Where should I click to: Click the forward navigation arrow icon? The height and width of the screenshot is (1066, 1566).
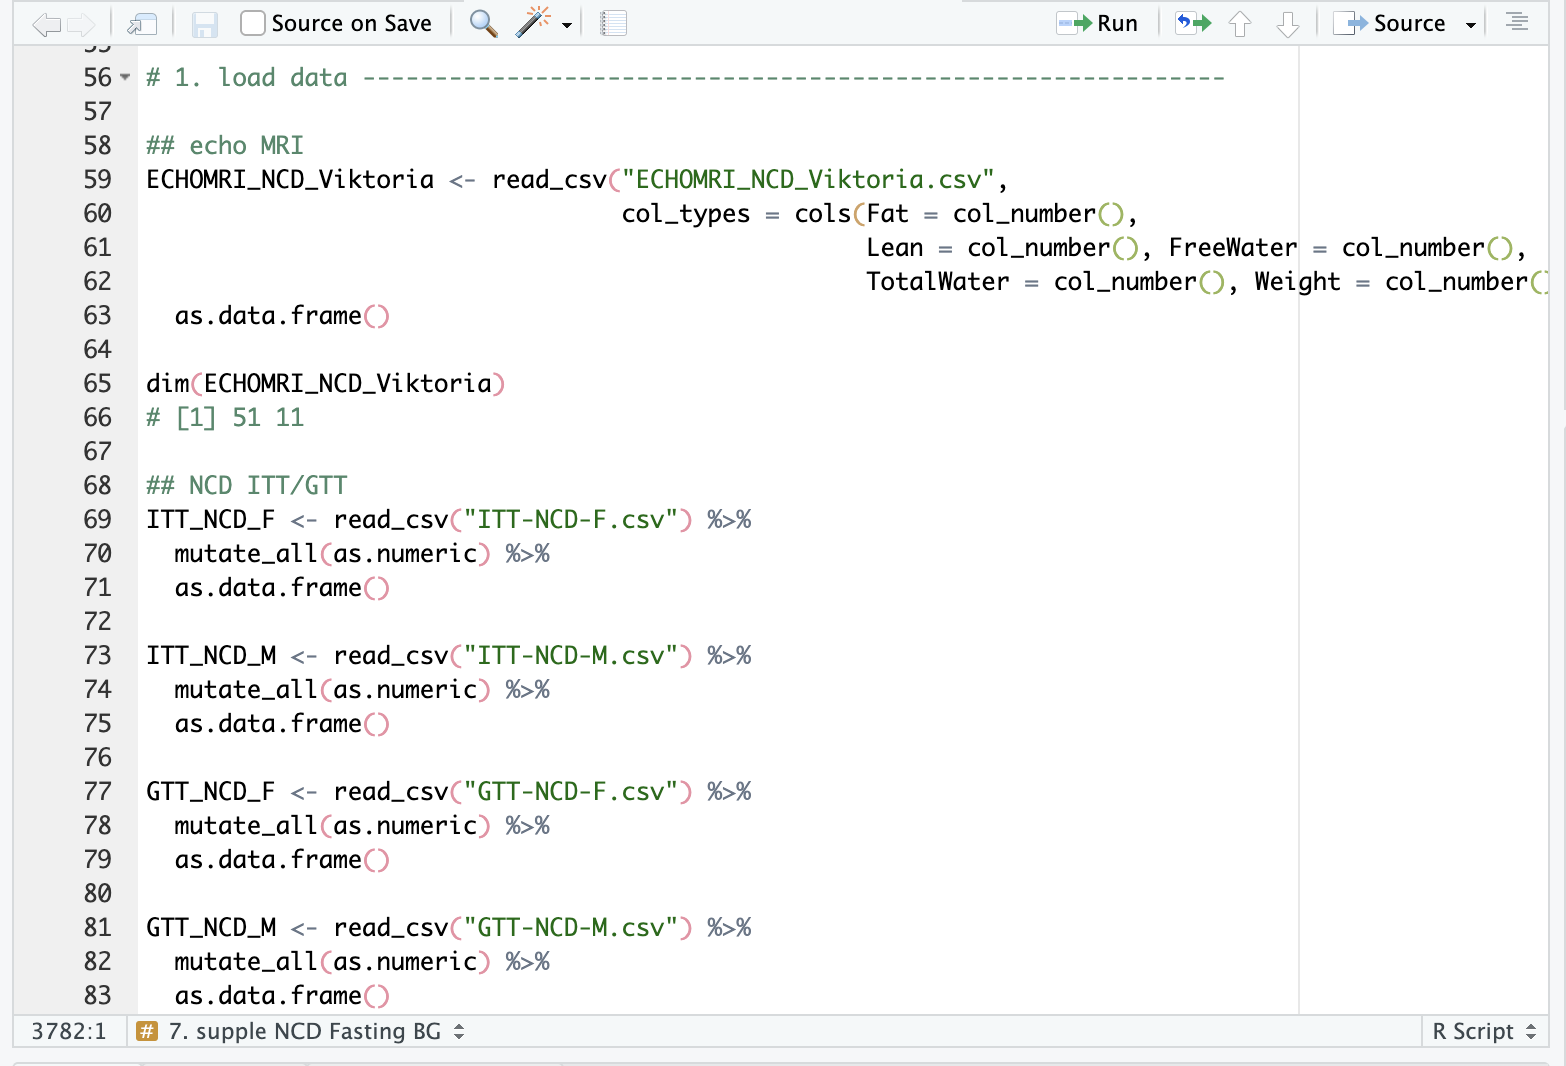pyautogui.click(x=81, y=24)
